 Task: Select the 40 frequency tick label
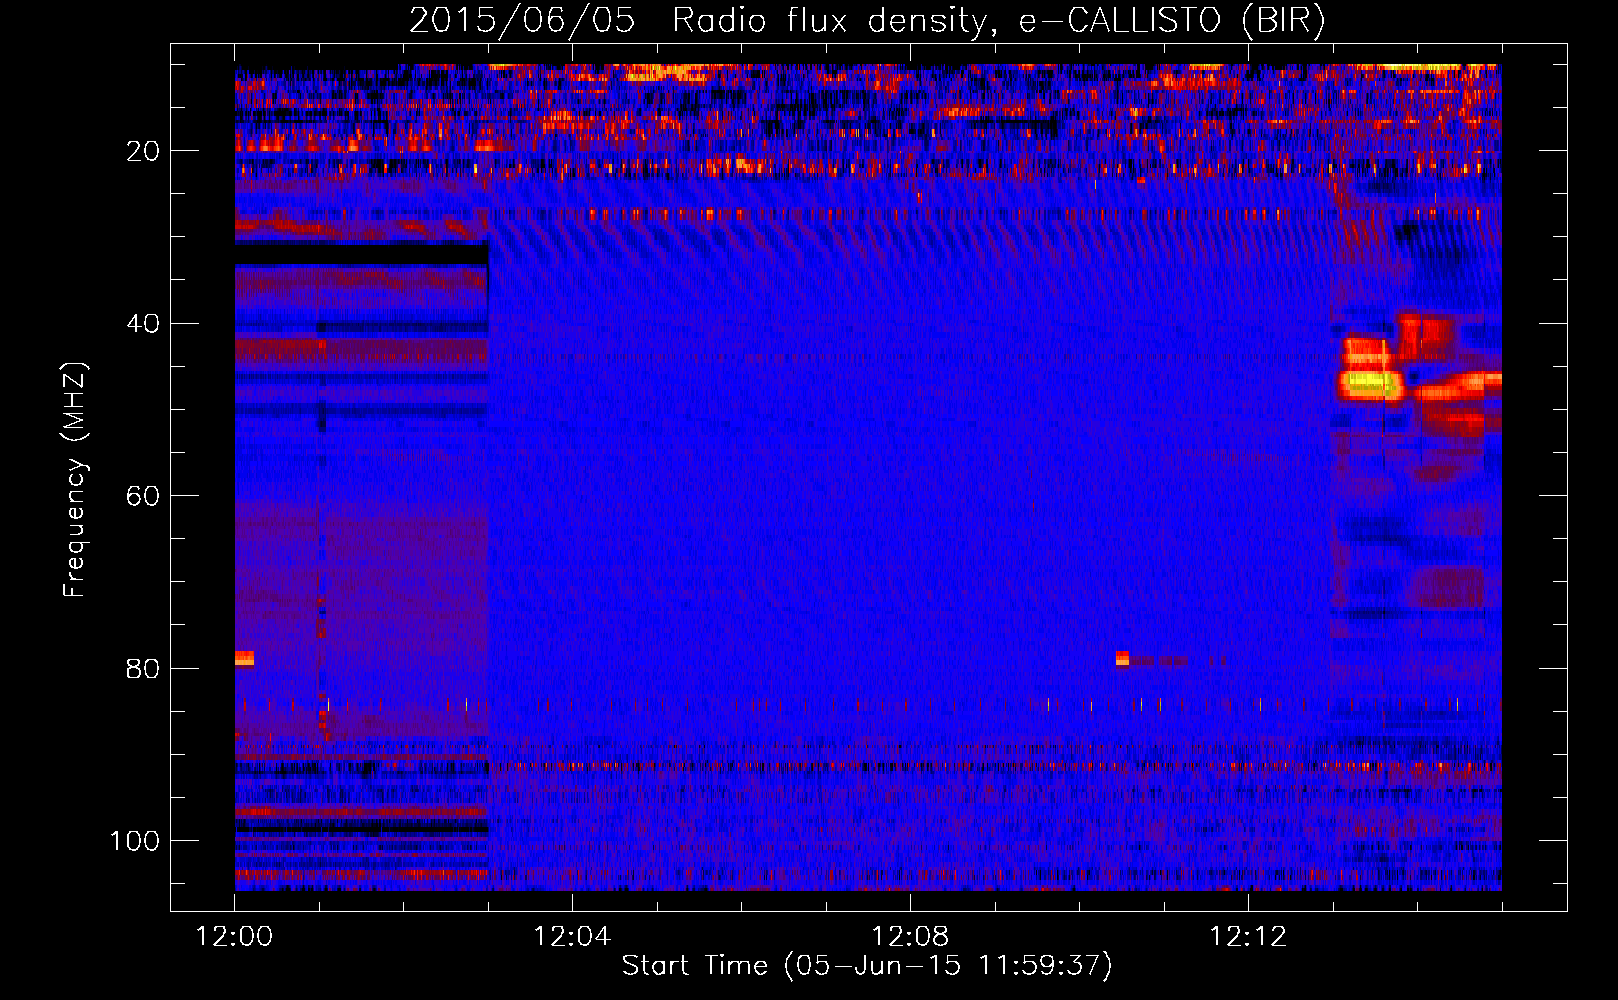point(143,324)
